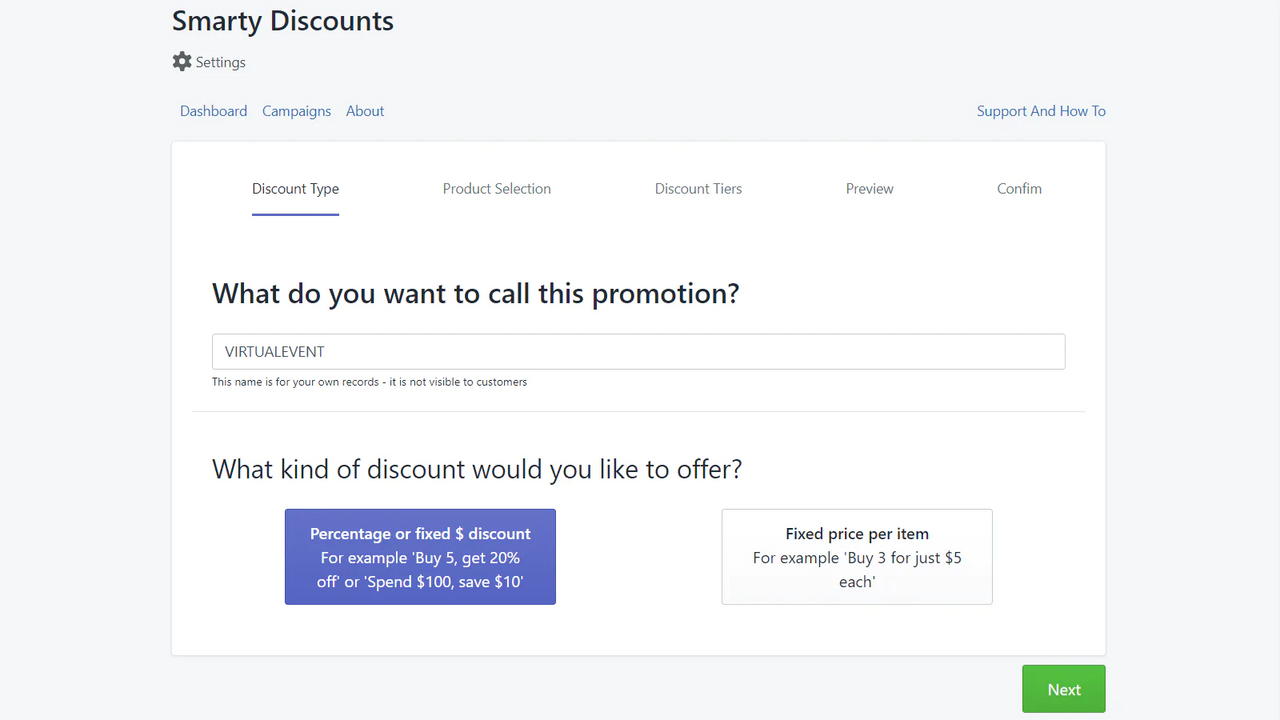This screenshot has height=720, width=1280.
Task: Open Support And How To
Action: pos(1041,111)
